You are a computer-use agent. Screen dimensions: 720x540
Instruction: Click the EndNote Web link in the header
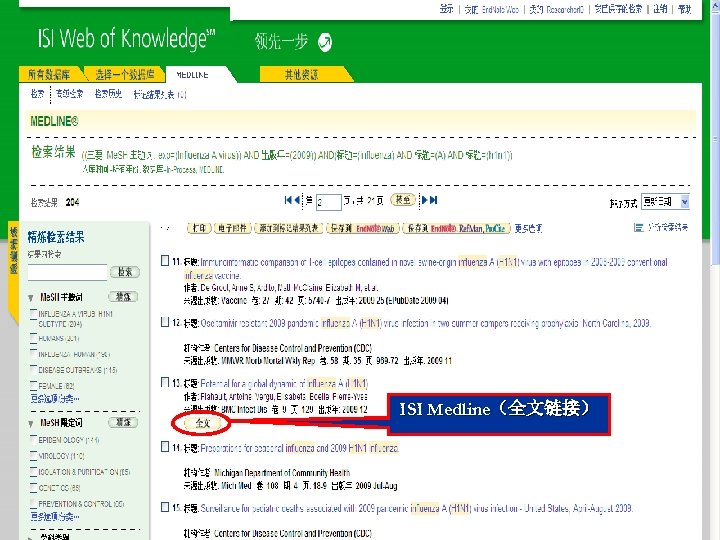(492, 9)
